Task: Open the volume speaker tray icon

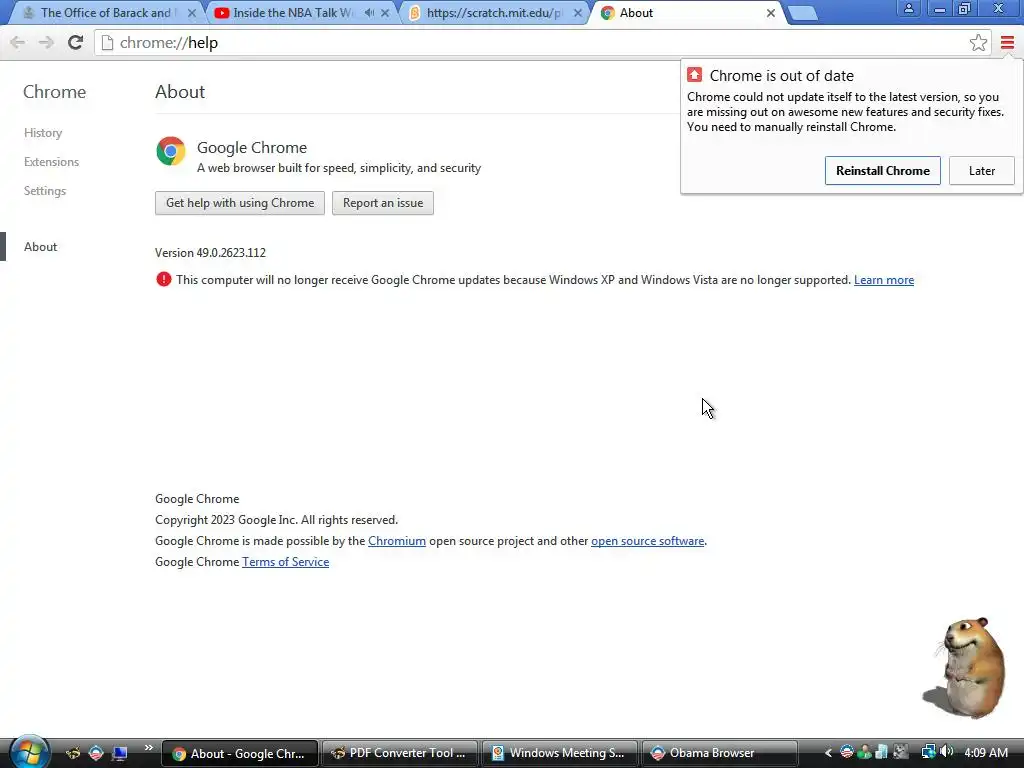Action: point(947,752)
